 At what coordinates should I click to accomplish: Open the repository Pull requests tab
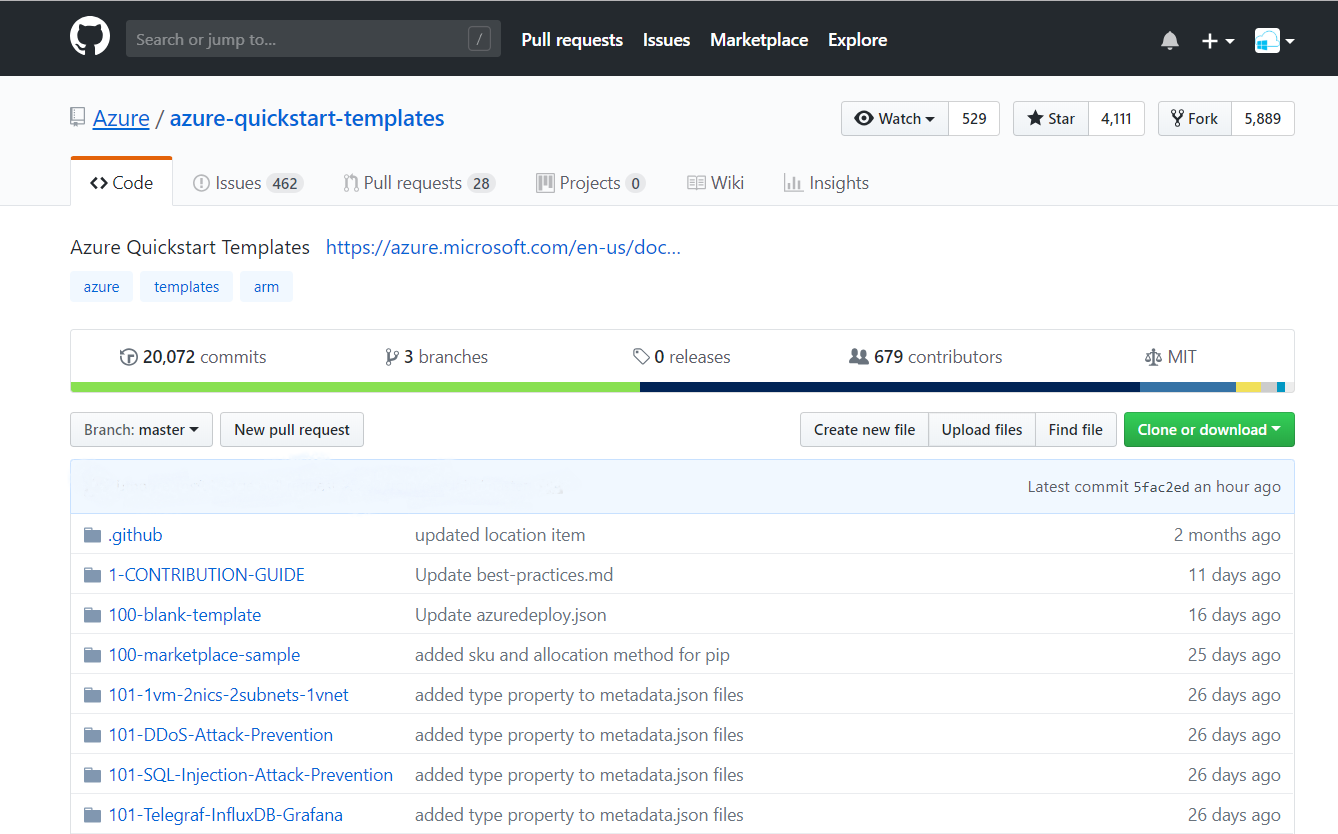point(419,183)
